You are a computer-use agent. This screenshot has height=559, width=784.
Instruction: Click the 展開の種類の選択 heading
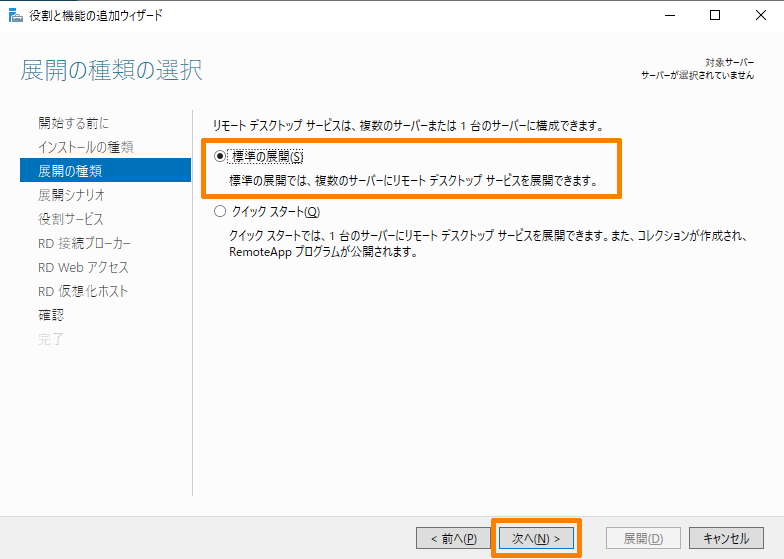pyautogui.click(x=112, y=70)
